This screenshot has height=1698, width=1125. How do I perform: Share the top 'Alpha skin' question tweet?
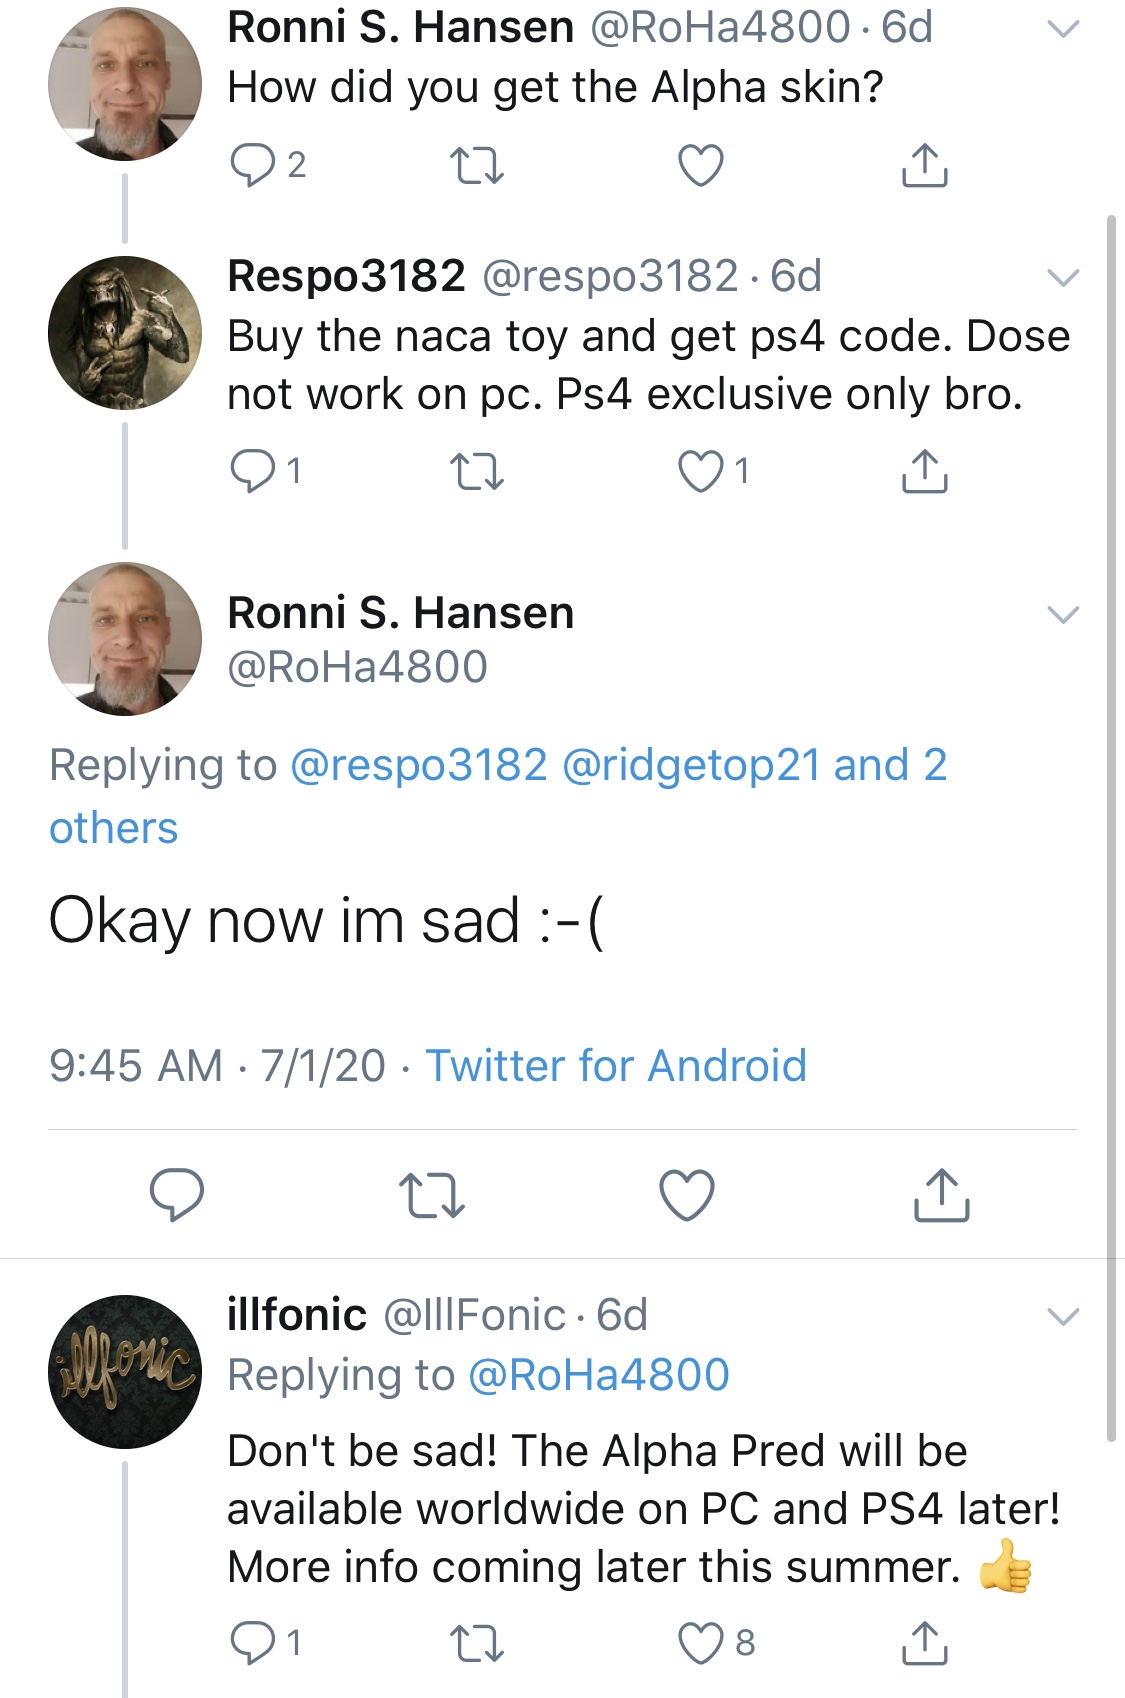925,166
